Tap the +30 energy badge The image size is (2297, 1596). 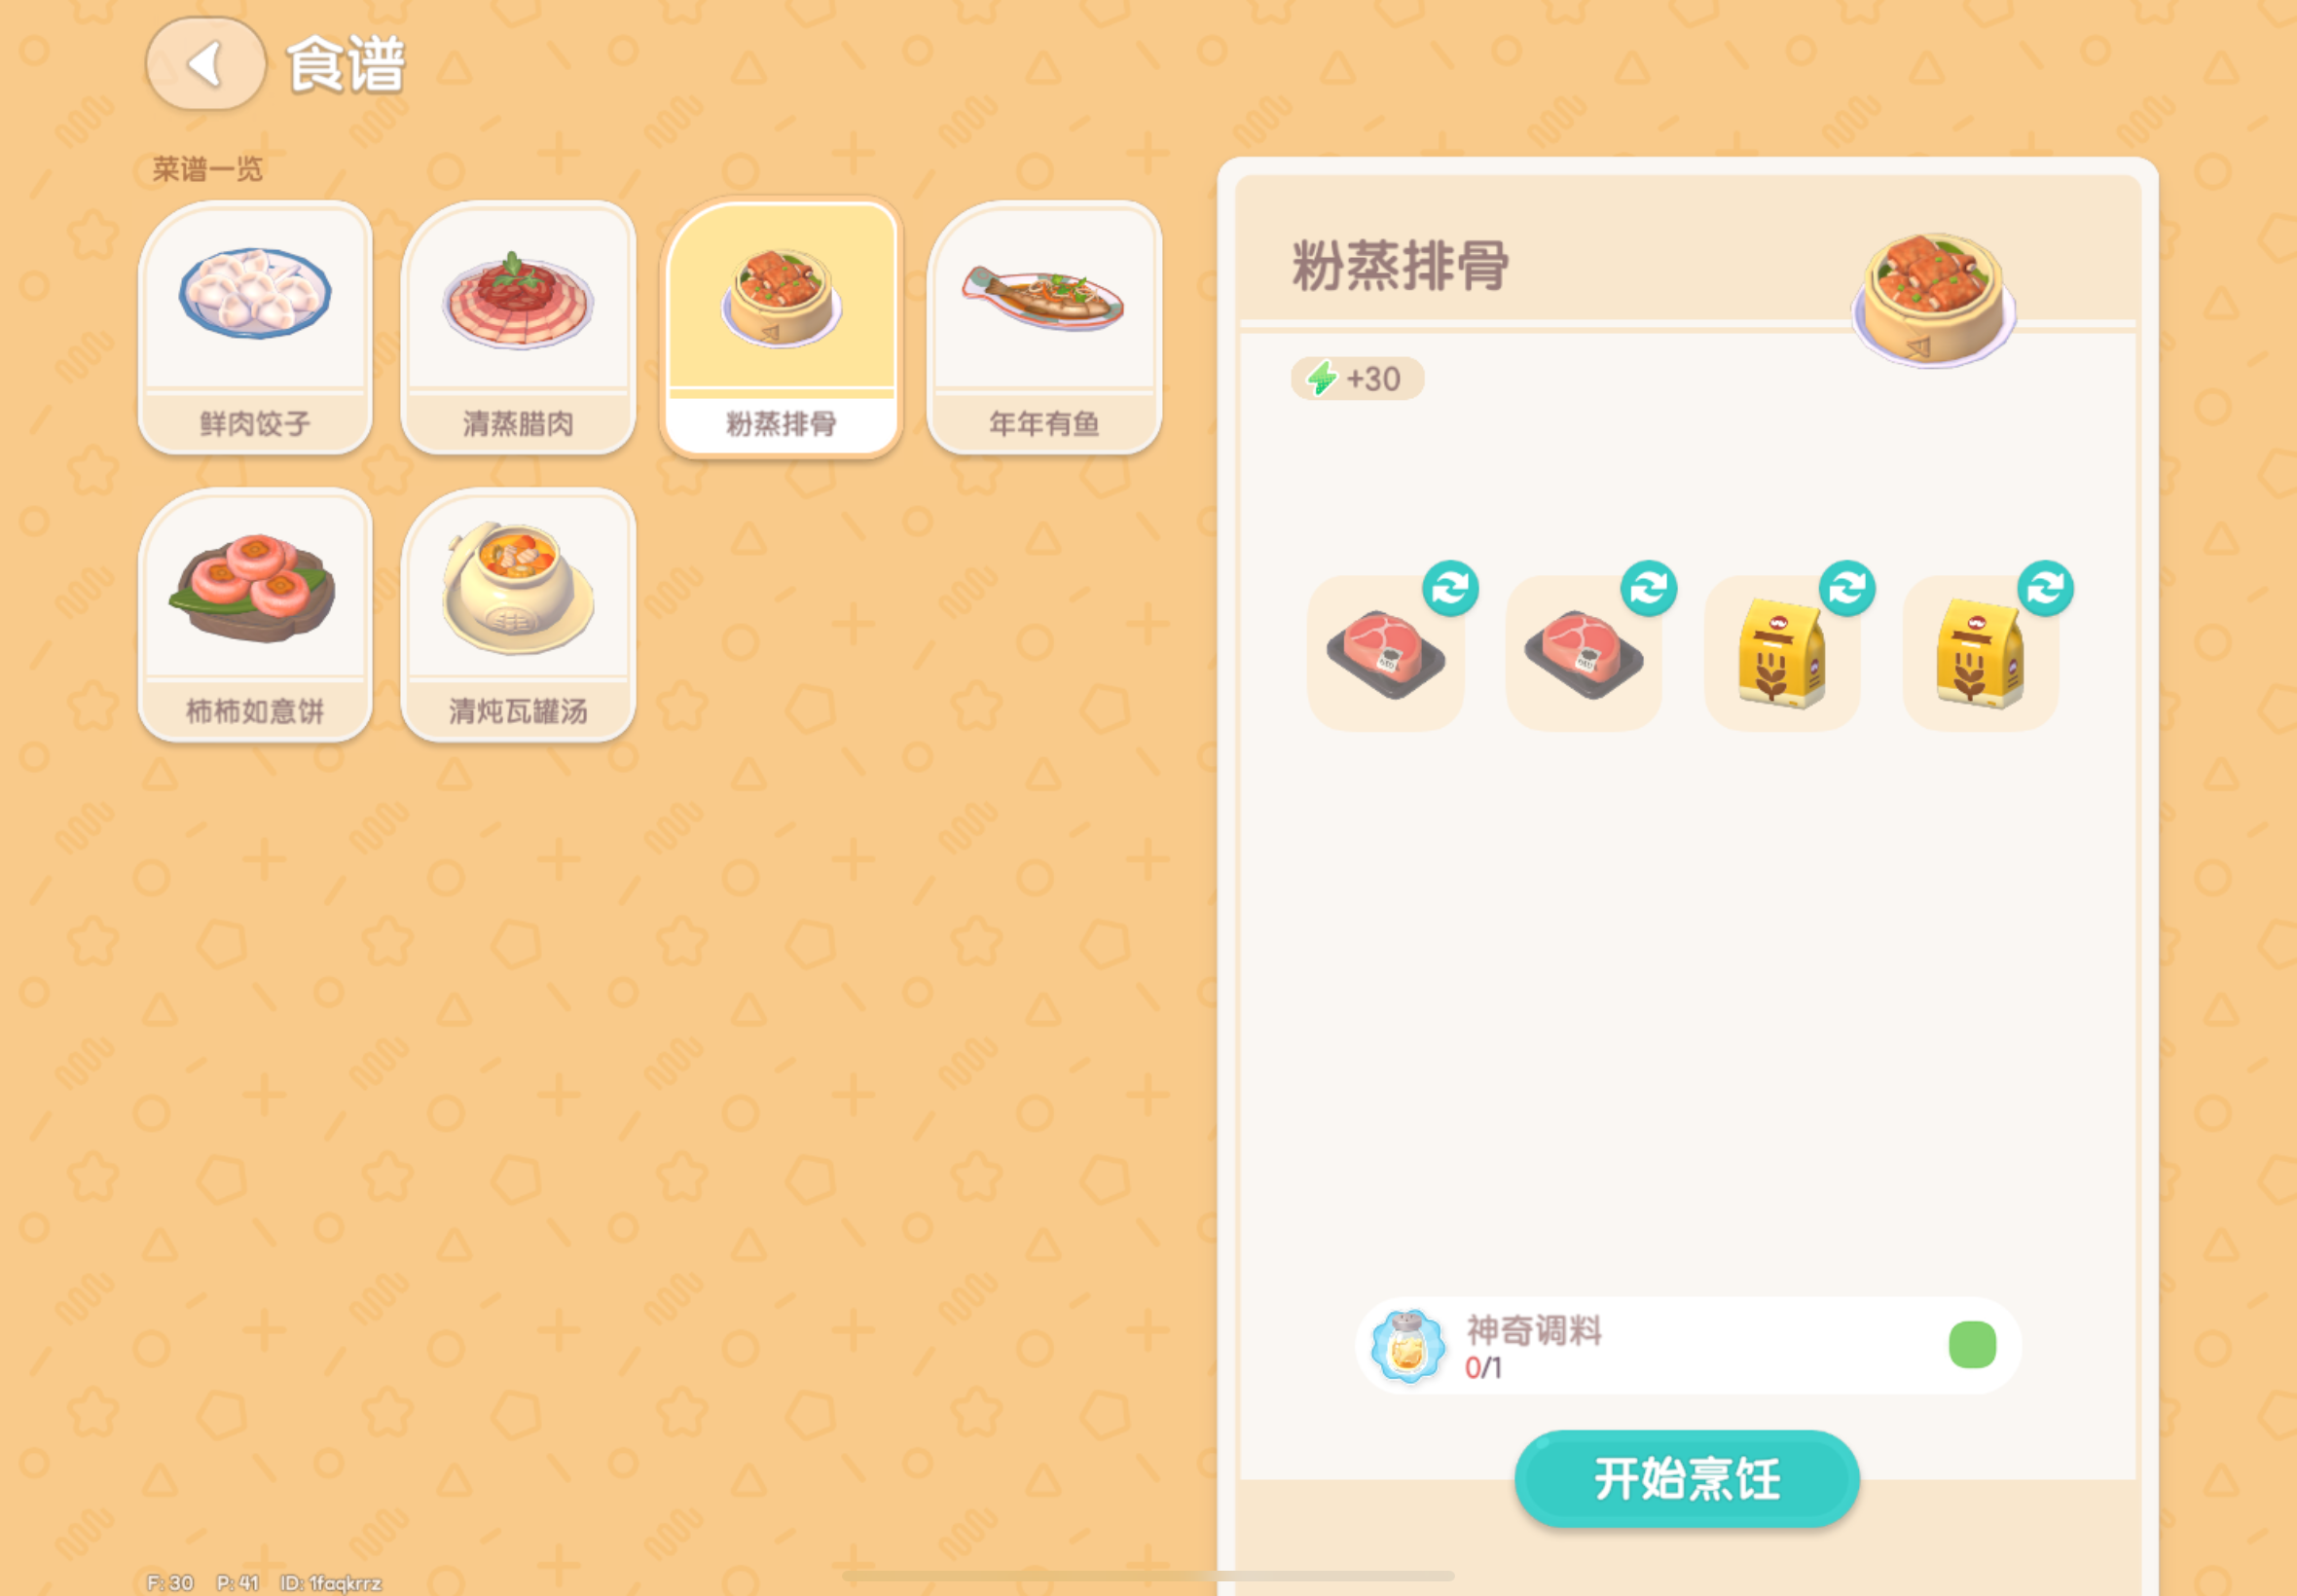[1357, 379]
